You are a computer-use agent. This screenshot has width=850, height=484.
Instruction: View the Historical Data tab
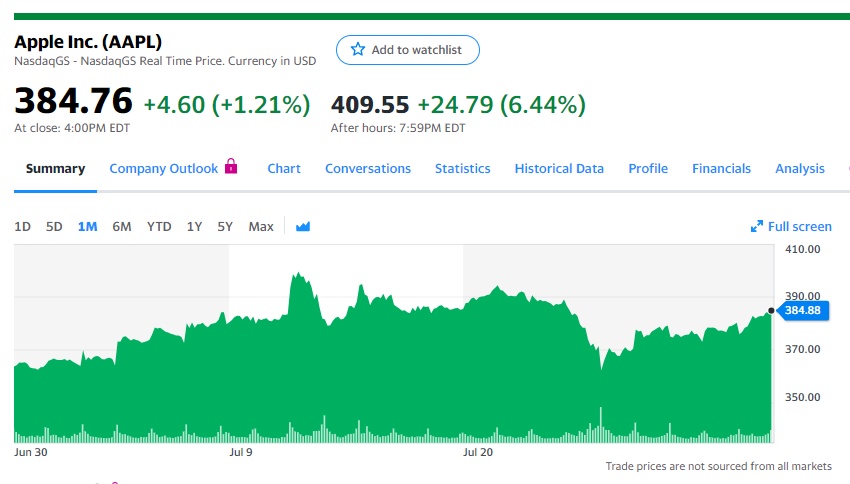coord(559,169)
